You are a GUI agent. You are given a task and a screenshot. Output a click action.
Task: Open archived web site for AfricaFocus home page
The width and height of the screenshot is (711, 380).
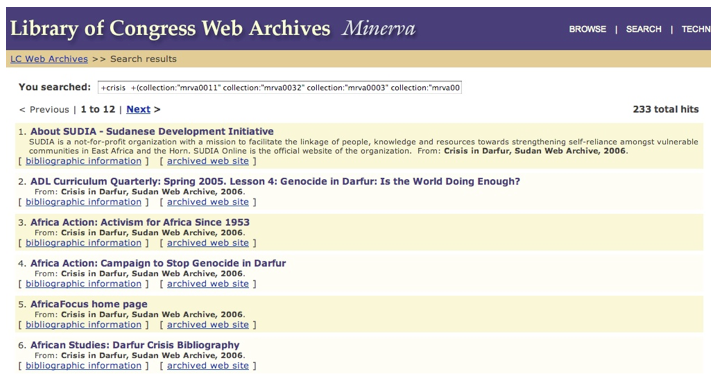(208, 325)
